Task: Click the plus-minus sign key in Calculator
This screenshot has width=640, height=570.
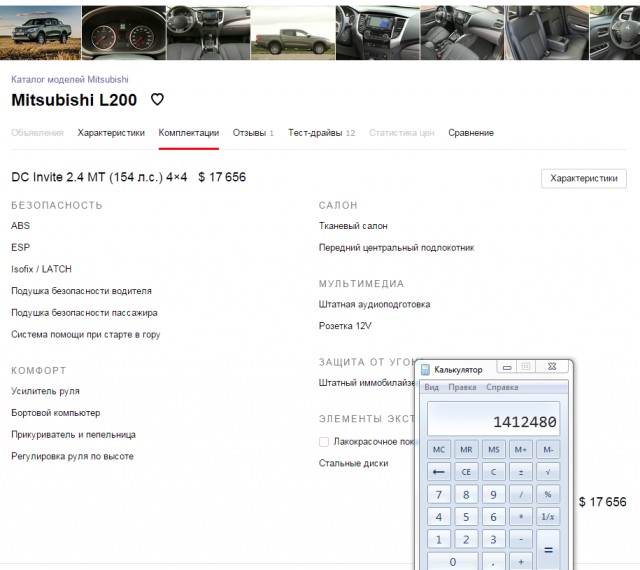Action: (x=520, y=472)
